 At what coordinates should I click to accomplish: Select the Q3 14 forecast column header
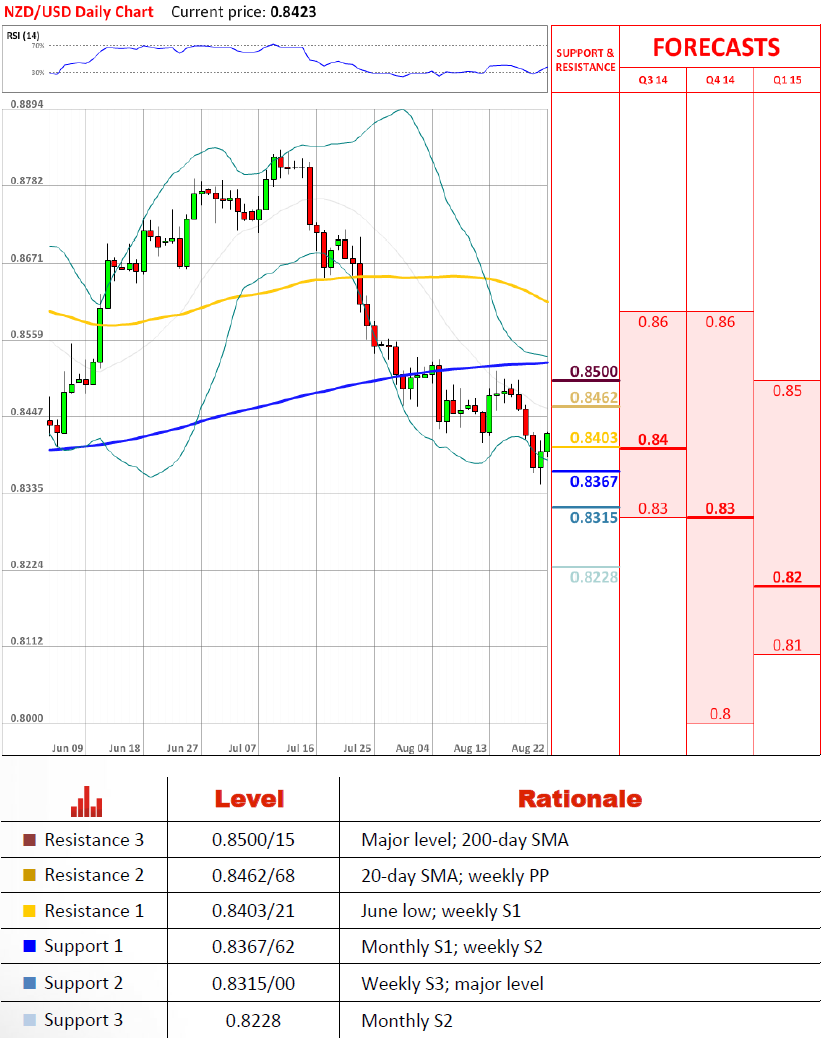[x=653, y=80]
